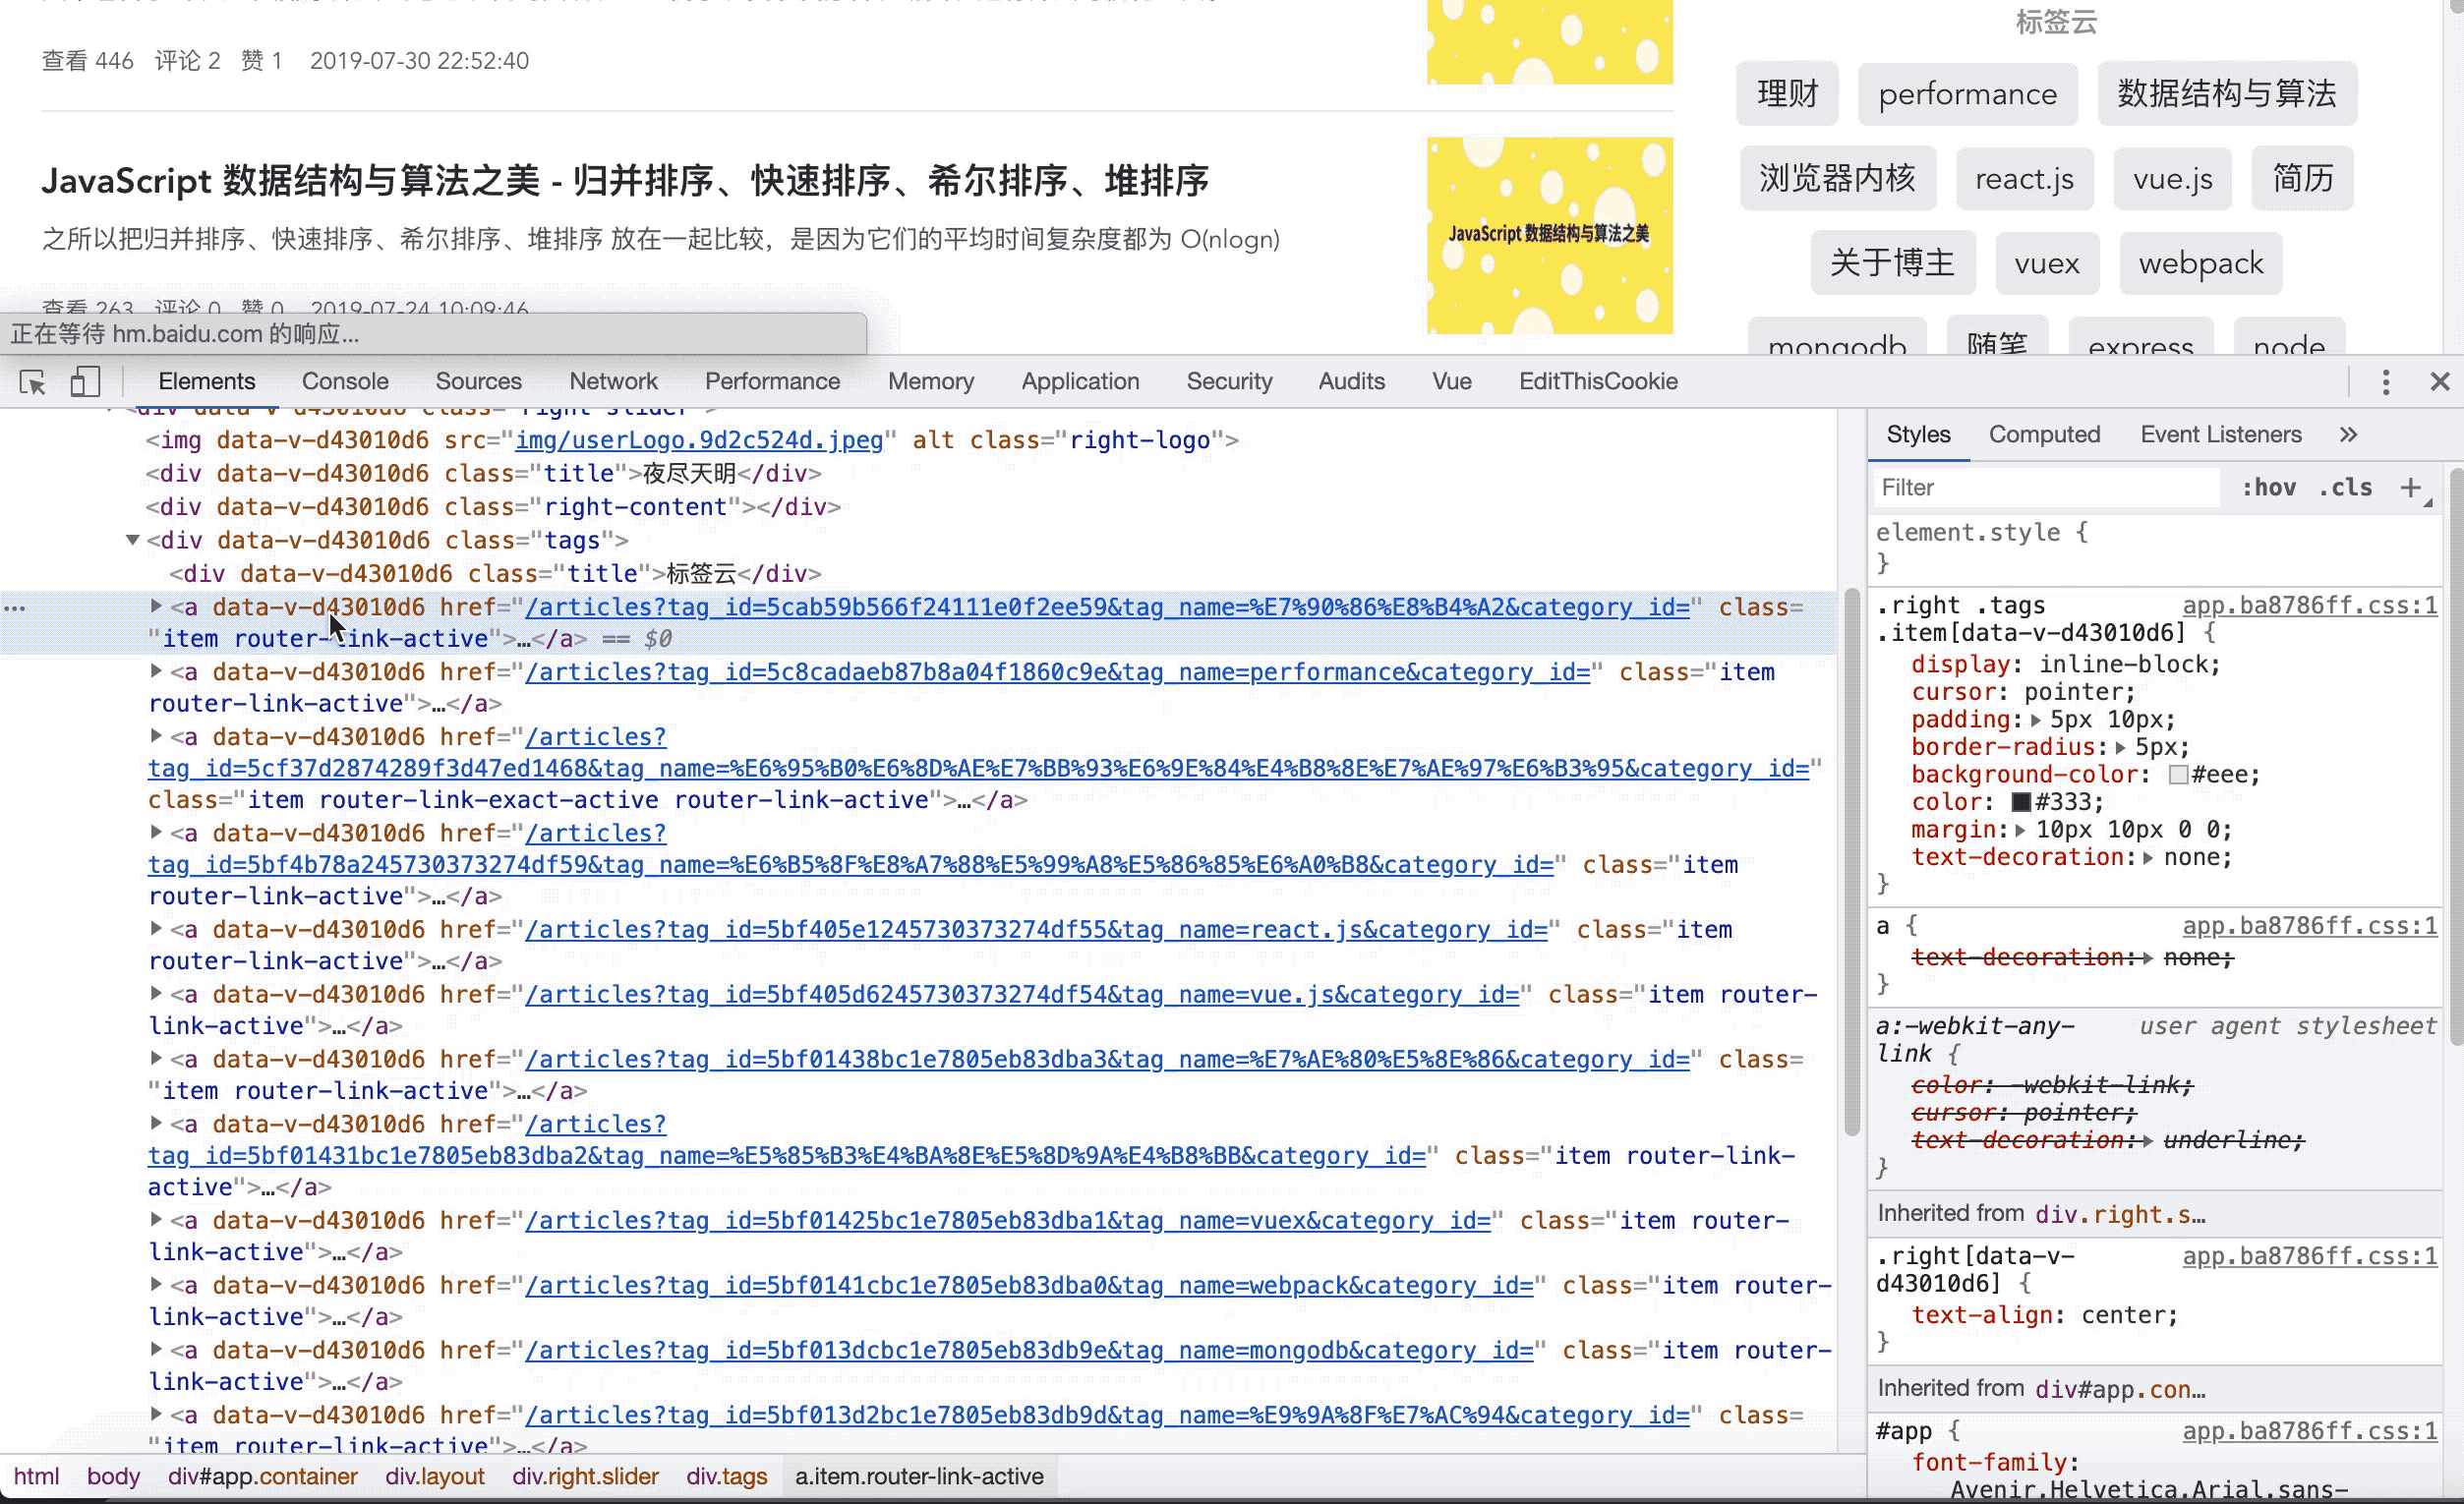Toggle the device toolbar emulation icon
The image size is (2464, 1504).
point(85,382)
